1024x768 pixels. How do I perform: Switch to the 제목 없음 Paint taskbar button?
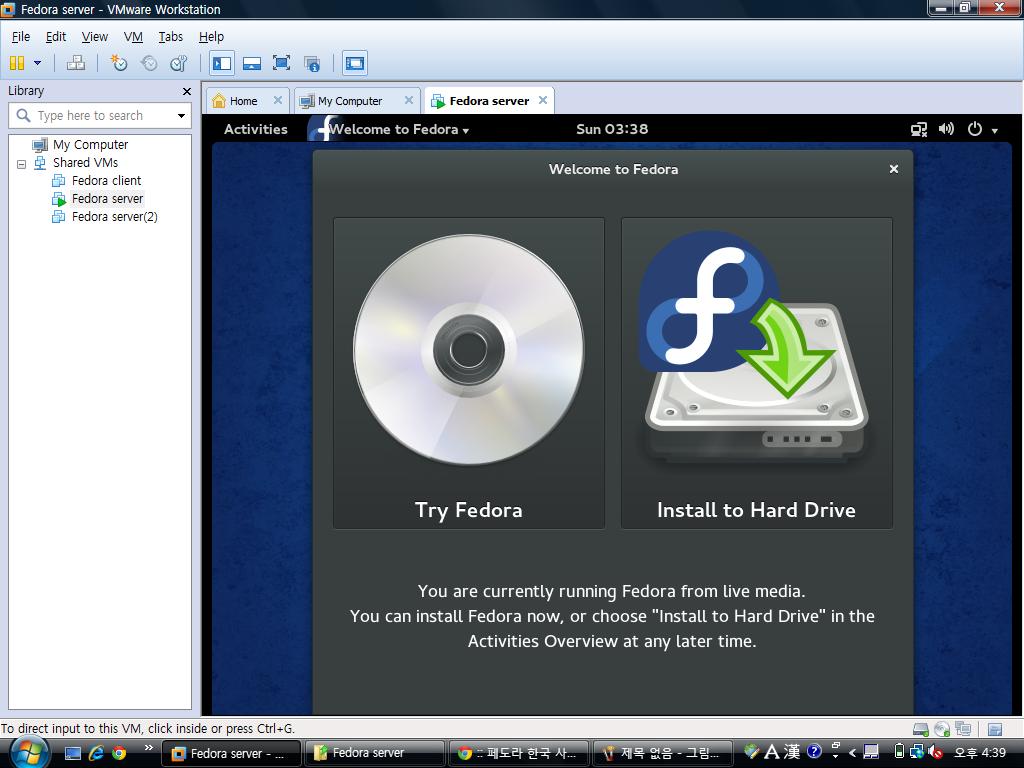tap(662, 754)
